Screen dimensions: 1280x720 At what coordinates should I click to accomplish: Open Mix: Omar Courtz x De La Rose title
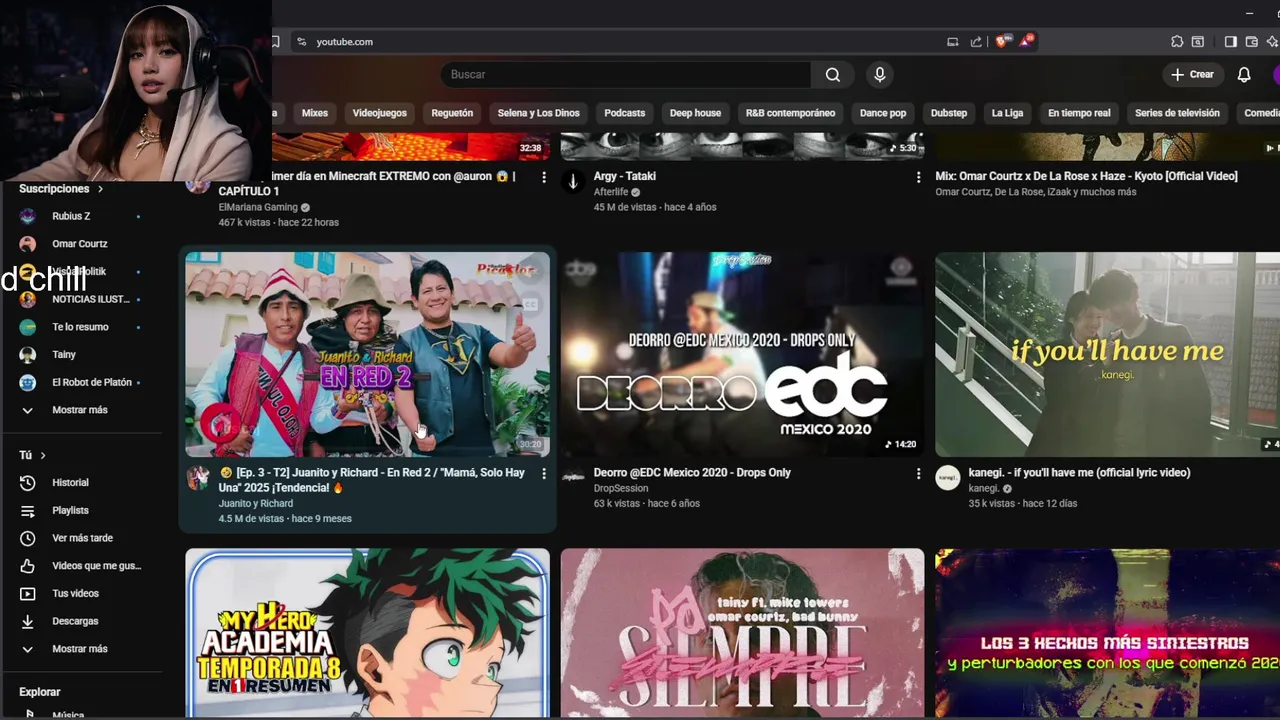click(x=1086, y=176)
